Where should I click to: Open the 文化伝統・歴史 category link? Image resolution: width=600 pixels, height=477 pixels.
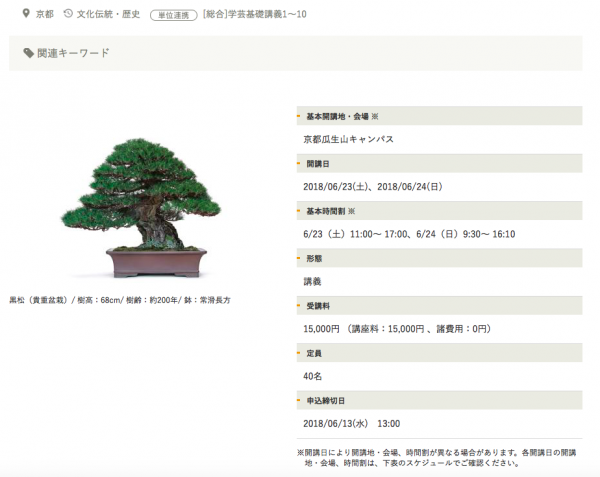107,15
